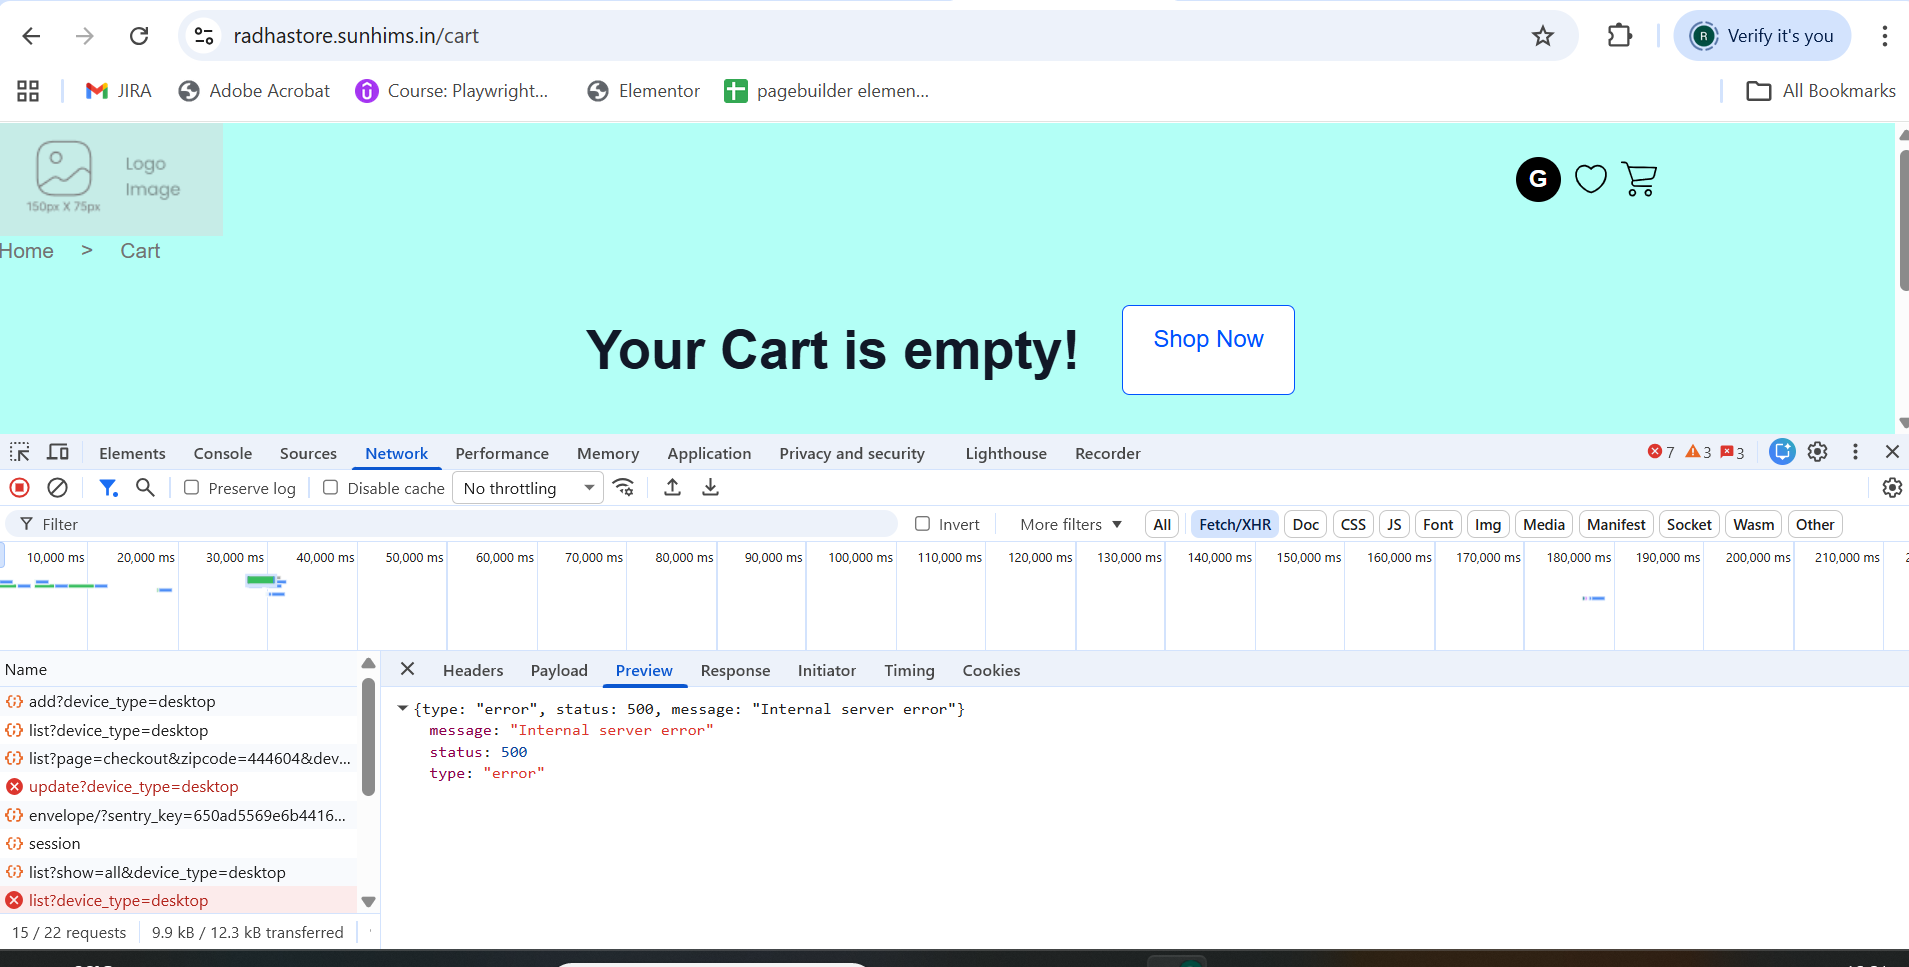Open the Timing tab of the request
This screenshot has width=1909, height=967.
point(909,670)
